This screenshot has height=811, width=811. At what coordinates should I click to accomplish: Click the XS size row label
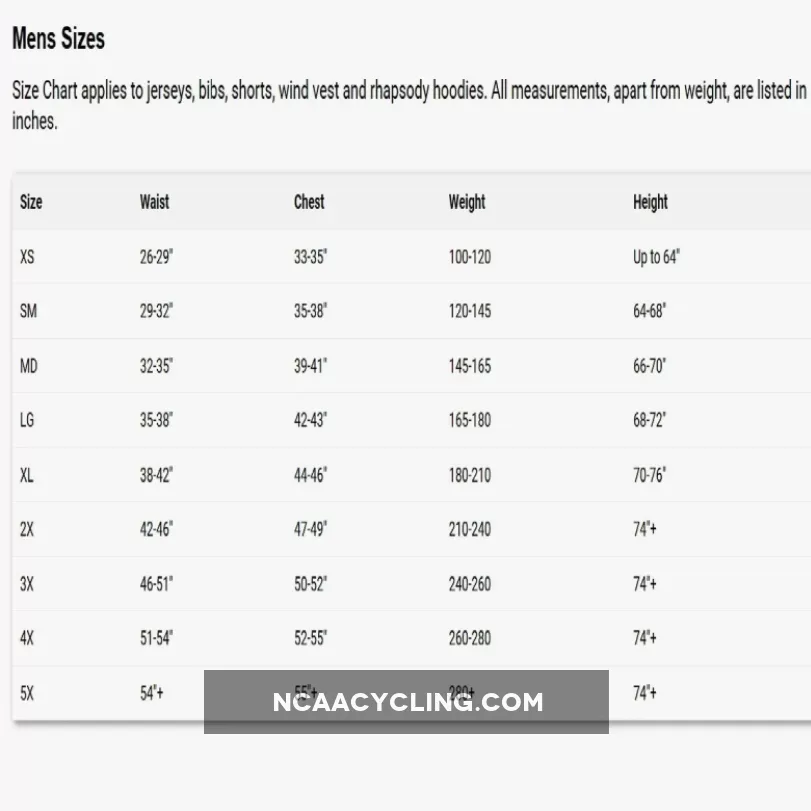pyautogui.click(x=27, y=257)
